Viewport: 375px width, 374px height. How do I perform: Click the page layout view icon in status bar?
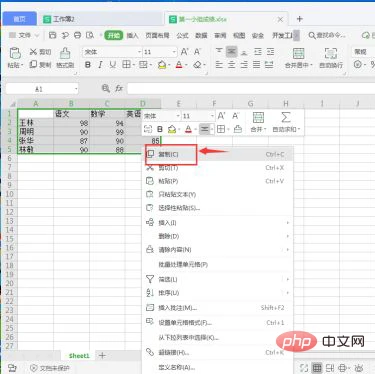tap(330, 368)
